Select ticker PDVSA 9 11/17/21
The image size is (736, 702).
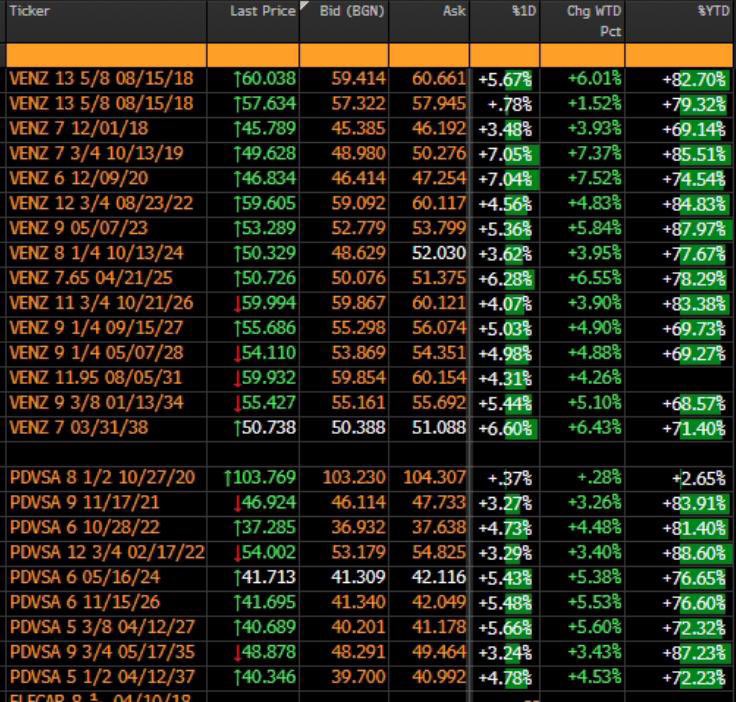pos(84,502)
